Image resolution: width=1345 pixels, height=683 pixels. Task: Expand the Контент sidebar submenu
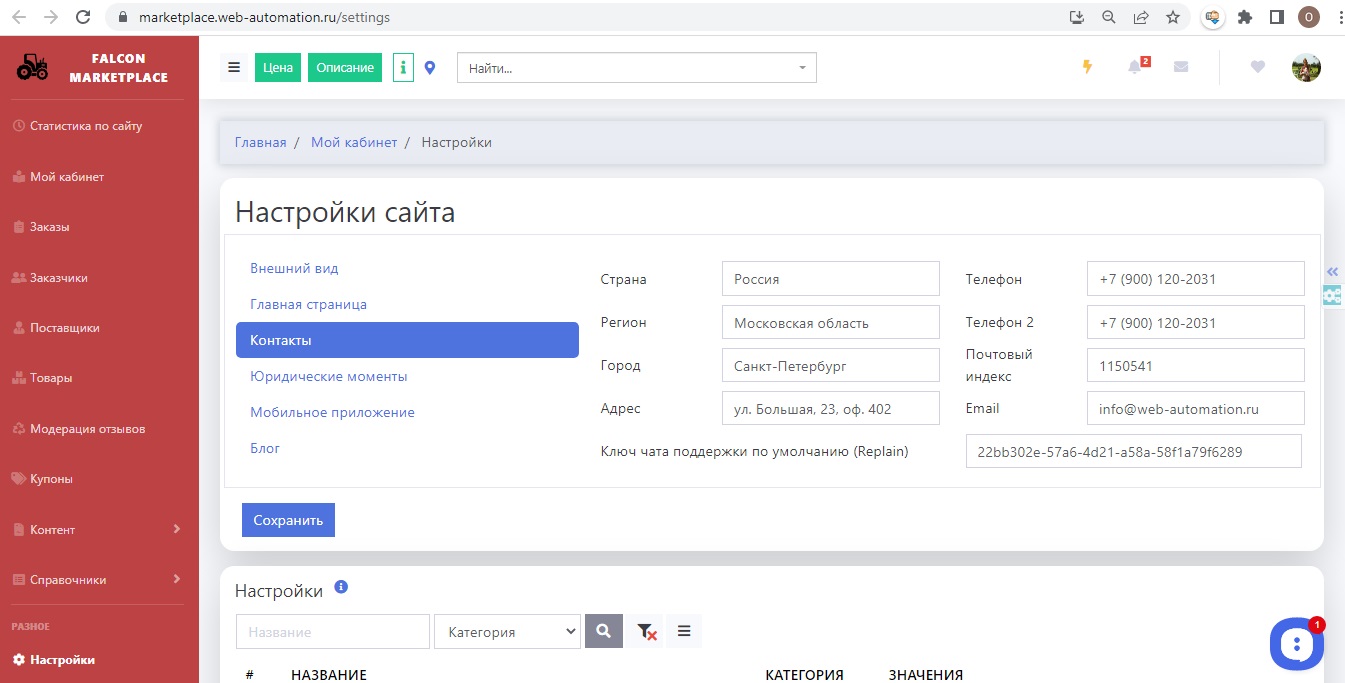coord(98,529)
